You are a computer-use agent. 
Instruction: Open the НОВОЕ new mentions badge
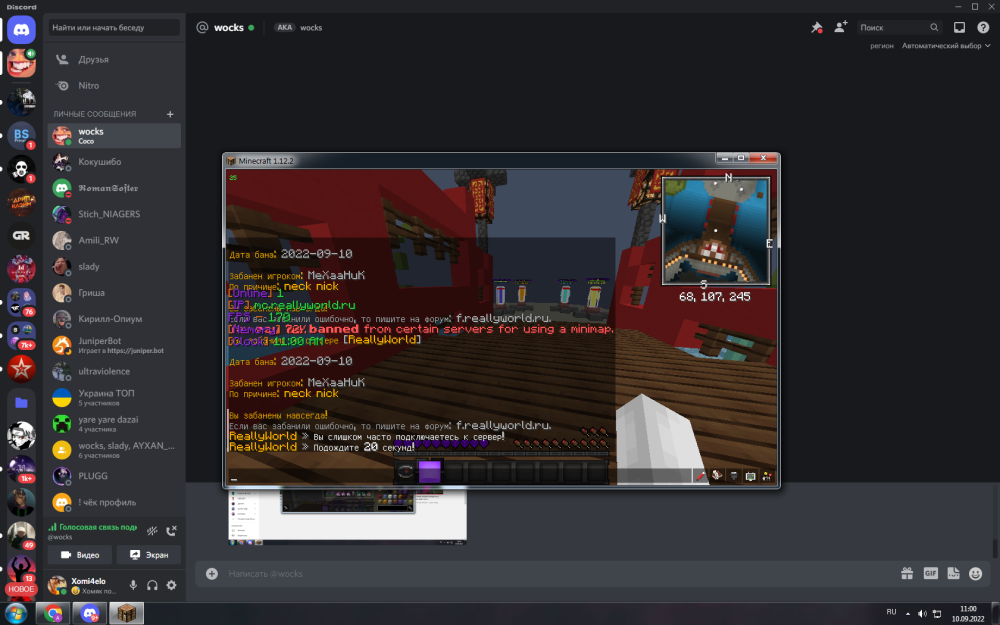coord(21,589)
